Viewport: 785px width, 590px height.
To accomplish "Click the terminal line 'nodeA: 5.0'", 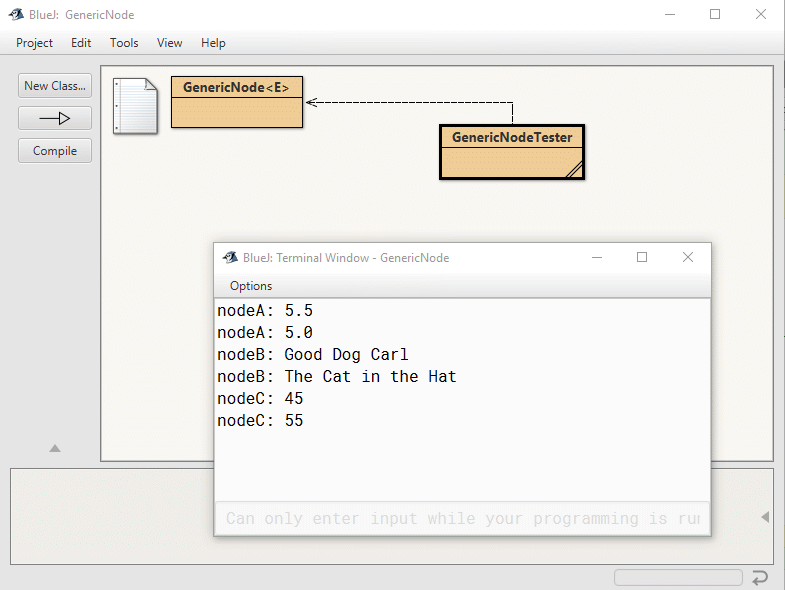I will click(265, 333).
